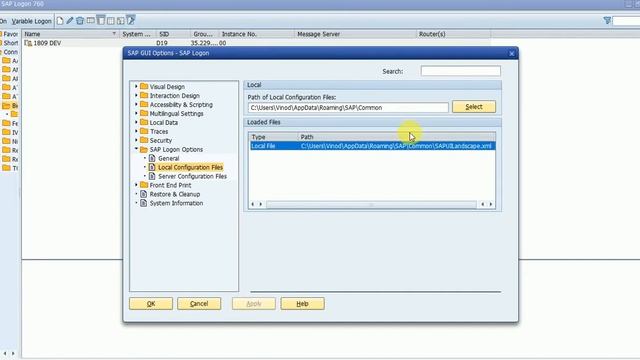Click the Search input field in options dialog
640x360 pixels.
point(460,71)
